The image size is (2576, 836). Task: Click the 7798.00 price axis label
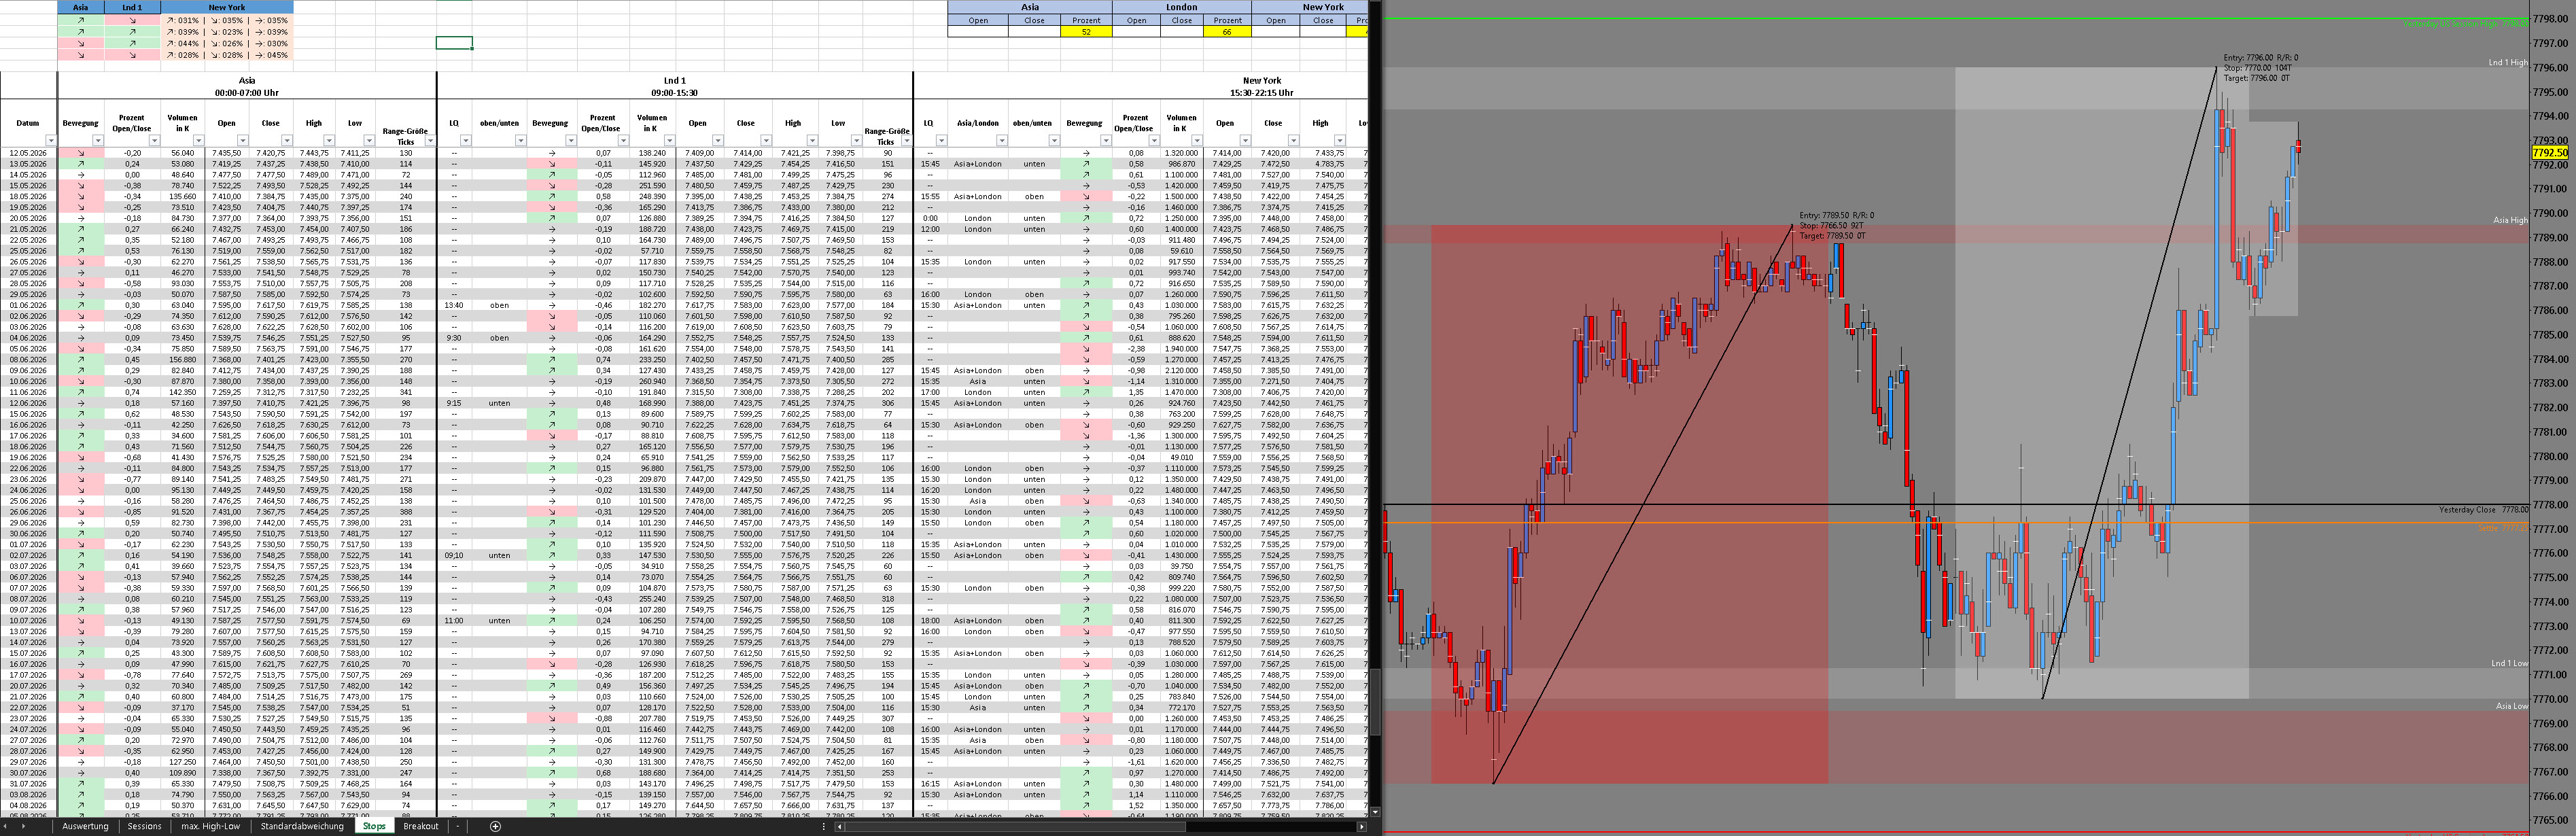[x=2550, y=20]
